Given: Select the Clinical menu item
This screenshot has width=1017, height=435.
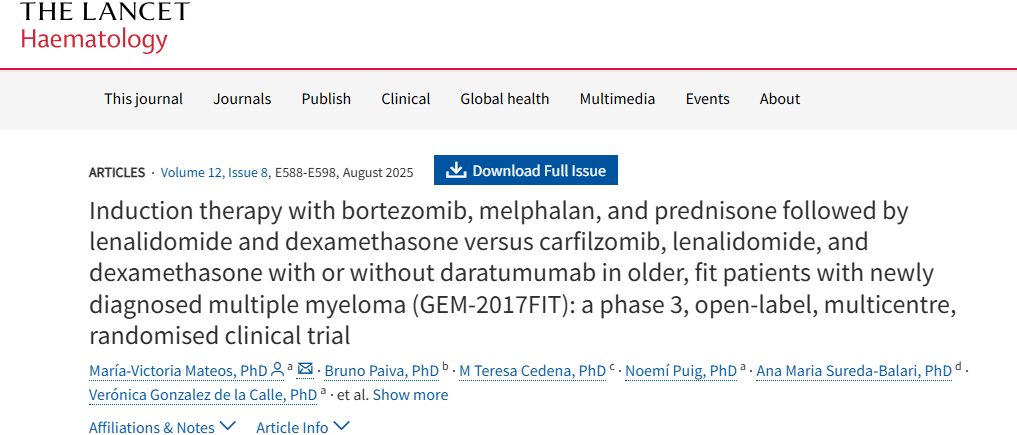Looking at the screenshot, I should click(x=405, y=99).
